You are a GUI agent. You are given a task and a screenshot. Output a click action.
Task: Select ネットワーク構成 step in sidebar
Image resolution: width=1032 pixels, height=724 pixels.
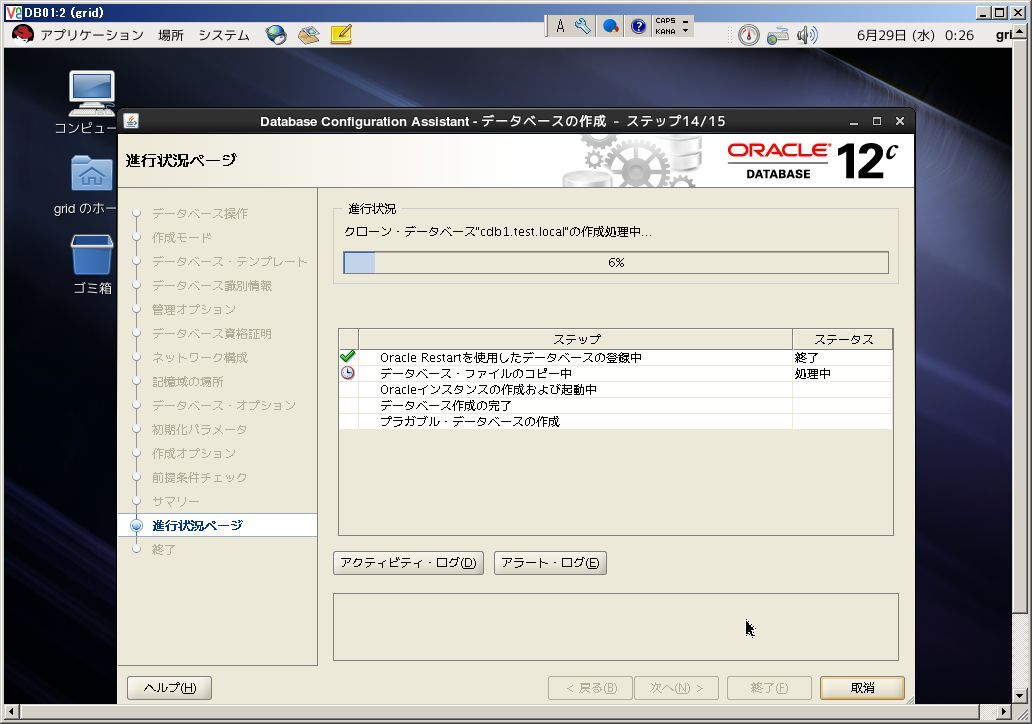(200, 357)
